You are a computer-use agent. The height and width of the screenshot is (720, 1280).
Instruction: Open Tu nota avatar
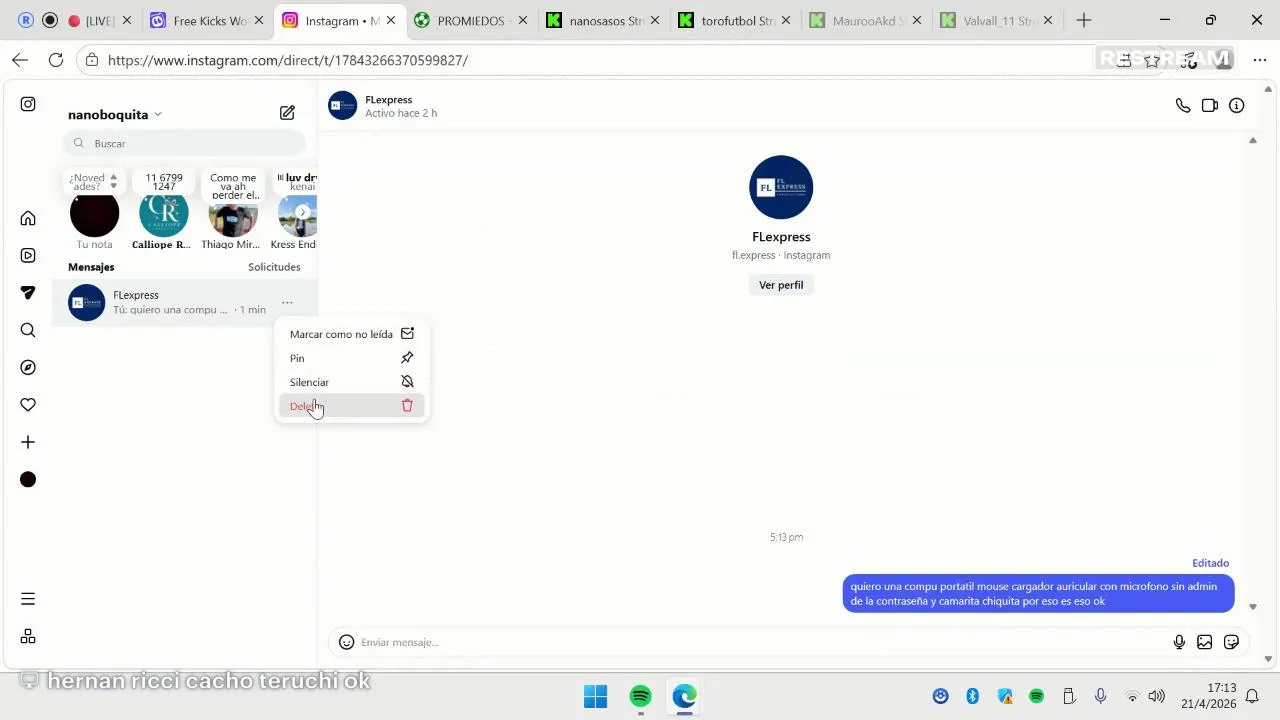tap(94, 212)
